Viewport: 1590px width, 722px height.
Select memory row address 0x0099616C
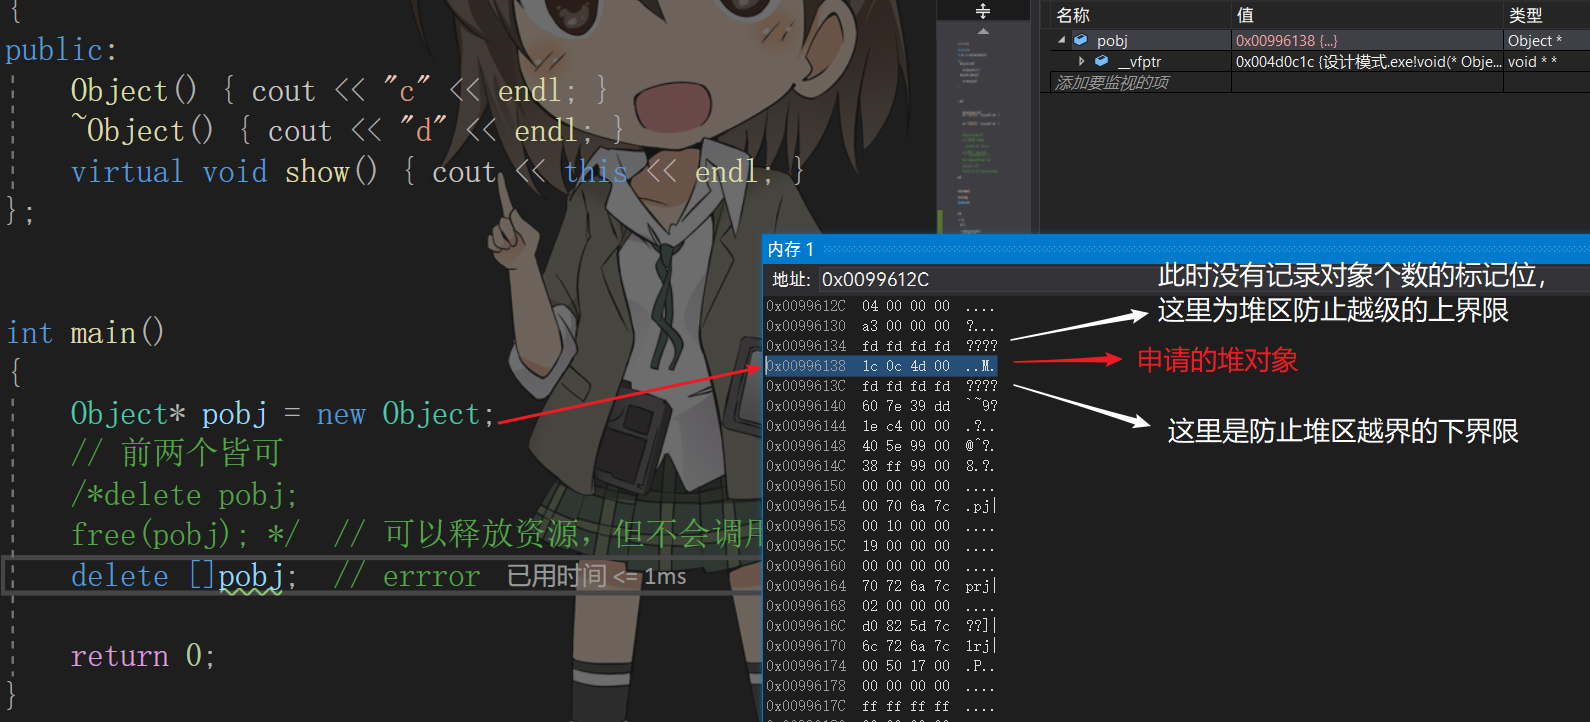[x=806, y=626]
